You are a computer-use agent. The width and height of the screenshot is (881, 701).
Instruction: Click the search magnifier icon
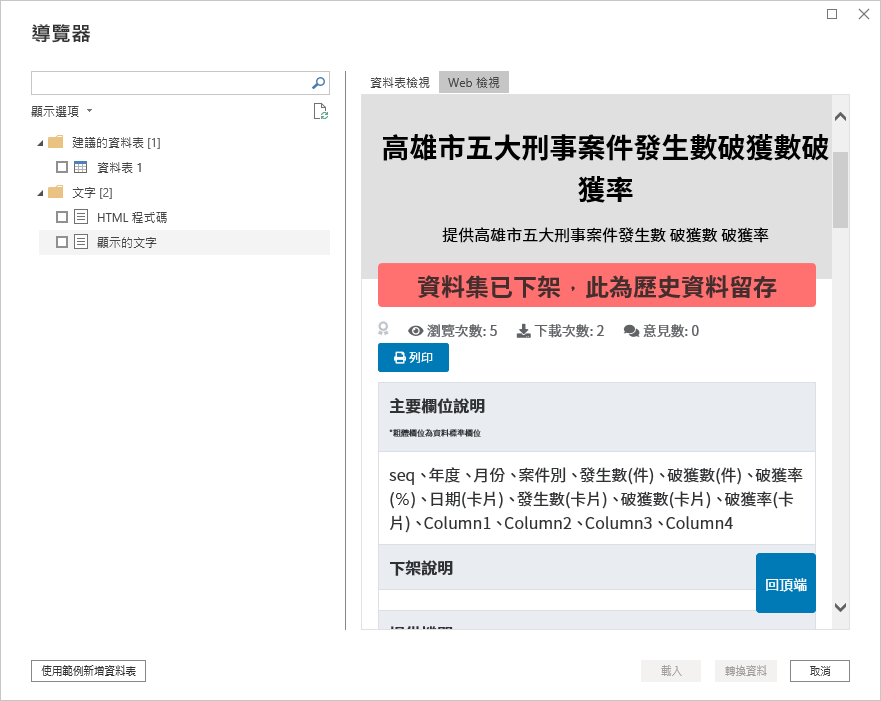tap(318, 83)
